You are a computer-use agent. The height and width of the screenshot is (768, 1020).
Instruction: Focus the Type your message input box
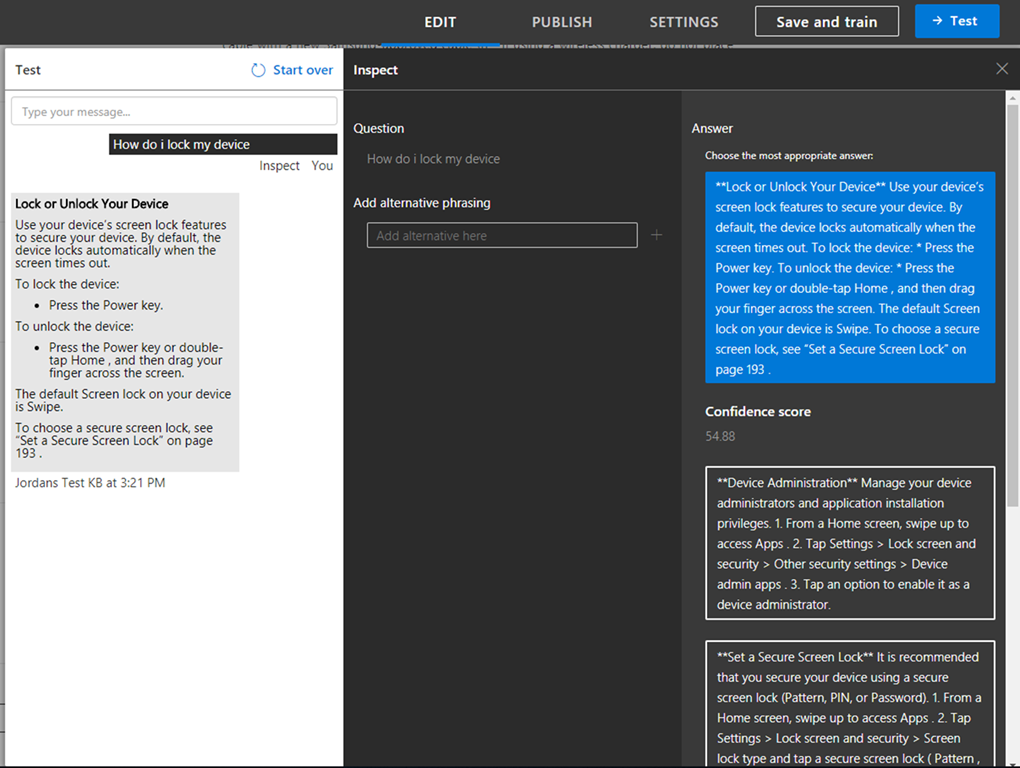(x=174, y=112)
